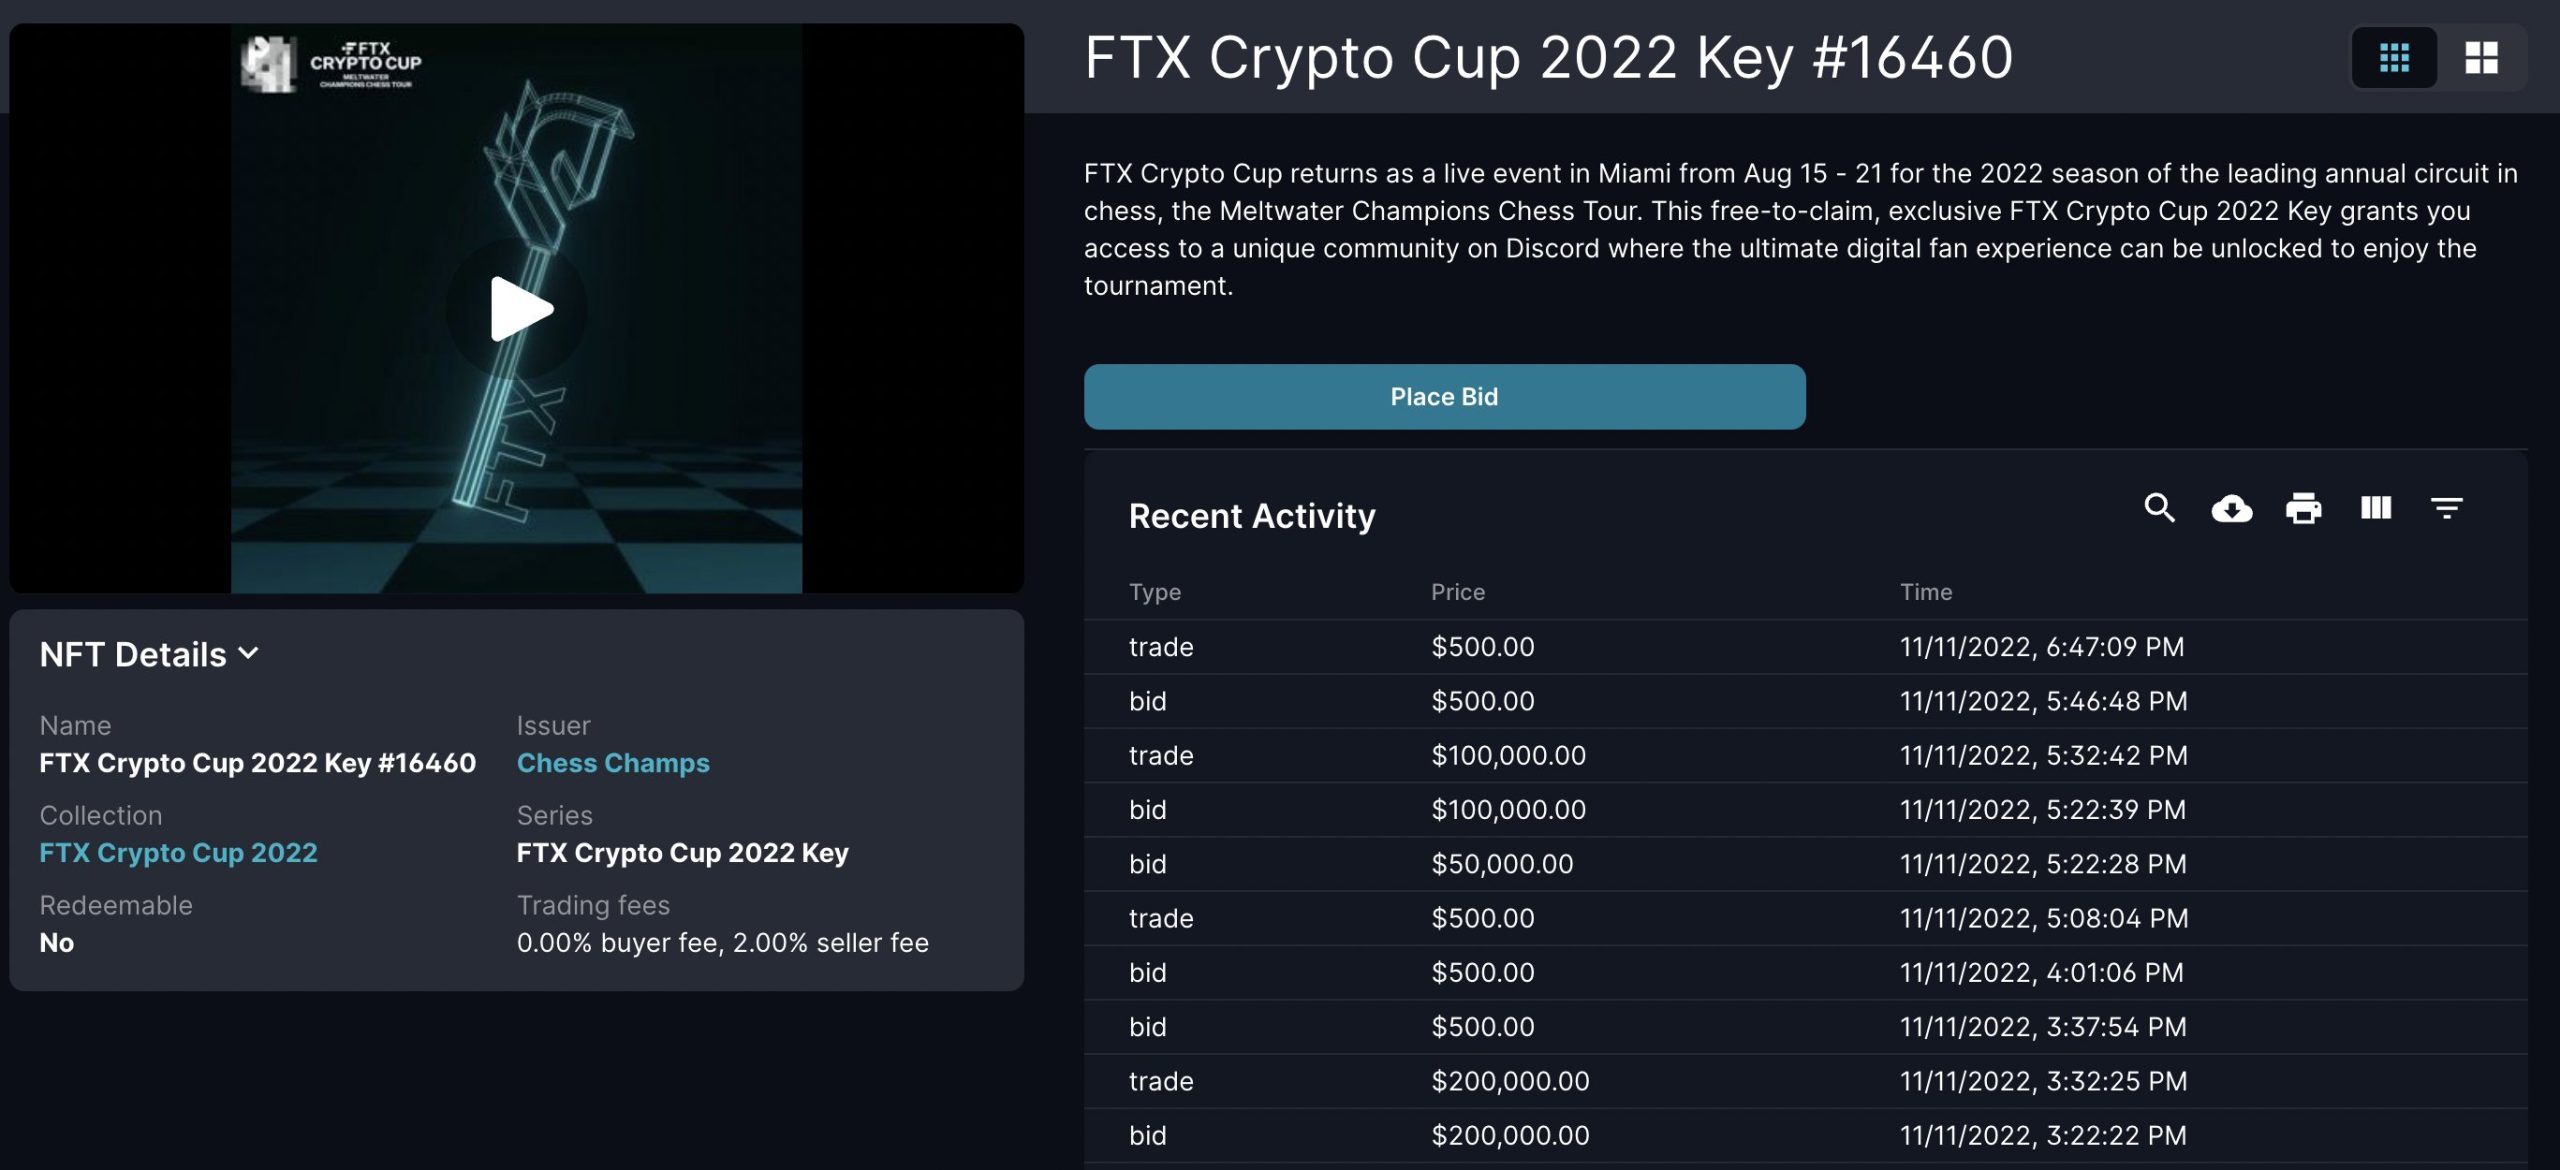Viewport: 2560px width, 1170px height.
Task: Open the view columns icon
Action: (x=2375, y=508)
